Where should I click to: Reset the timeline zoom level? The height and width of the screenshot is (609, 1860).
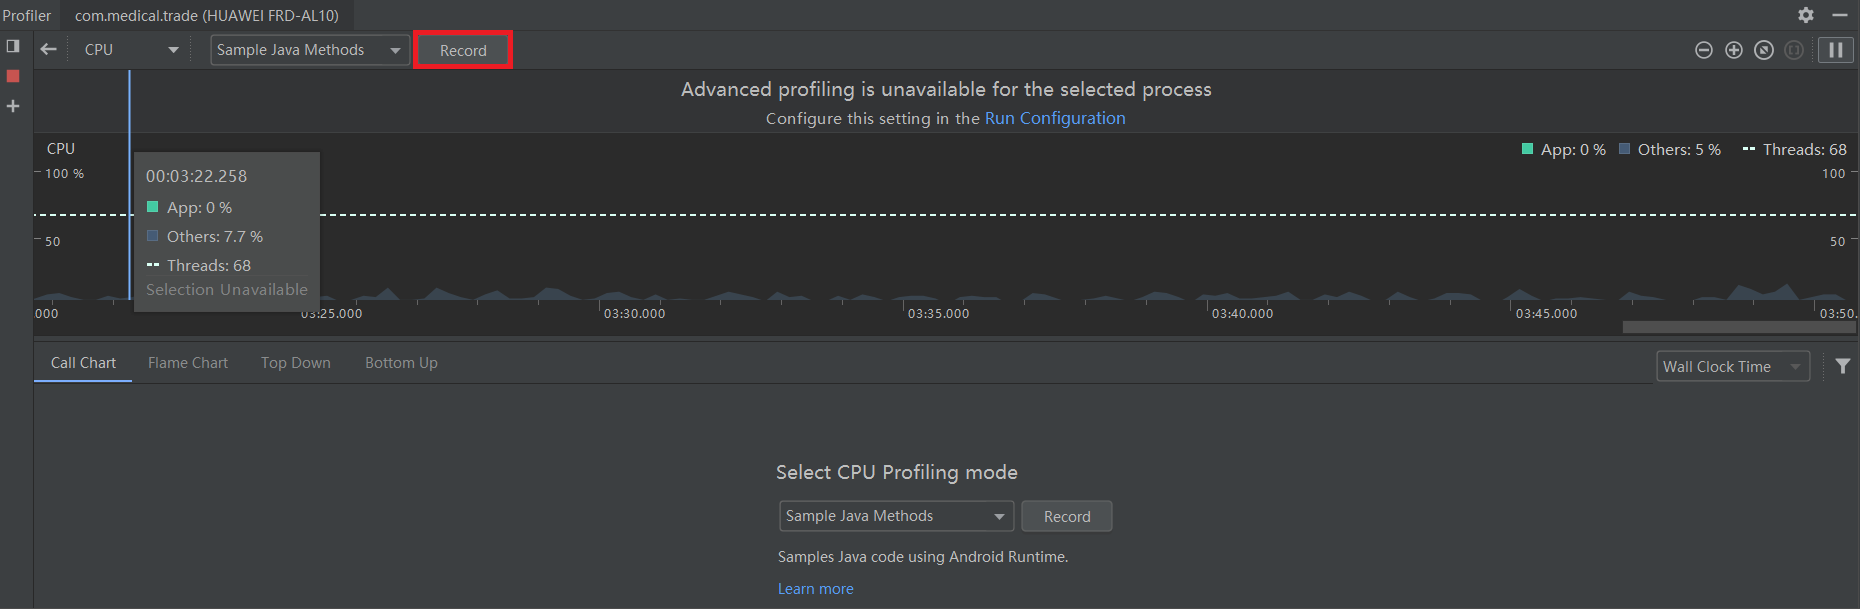(1764, 50)
